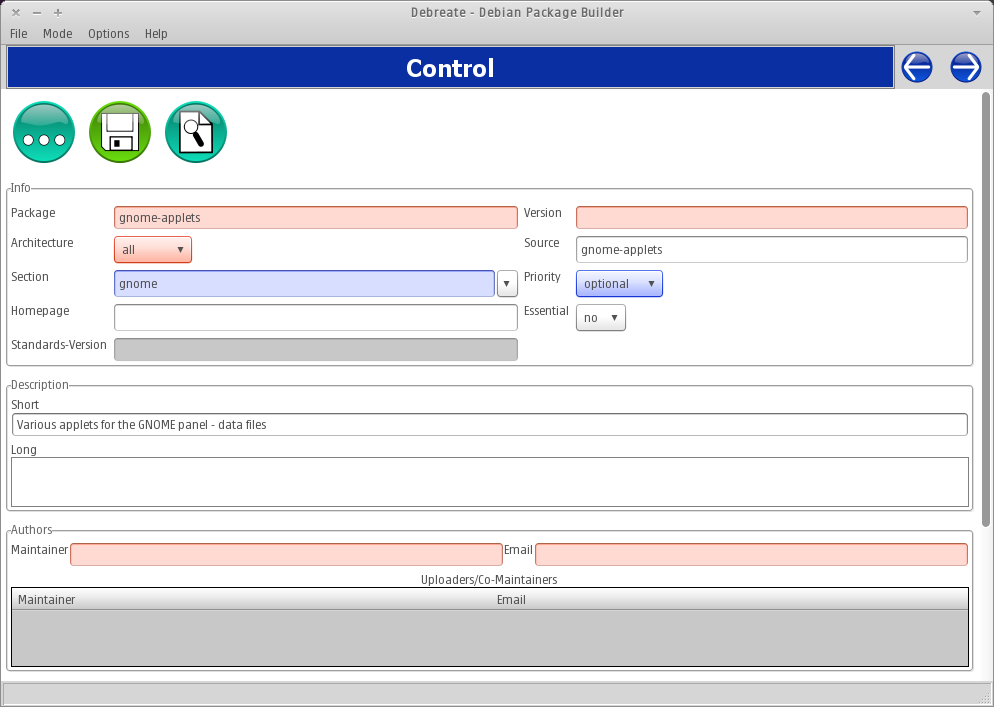Click the empty Homepage input field
Viewport: 994px width, 707px height.
click(x=316, y=318)
